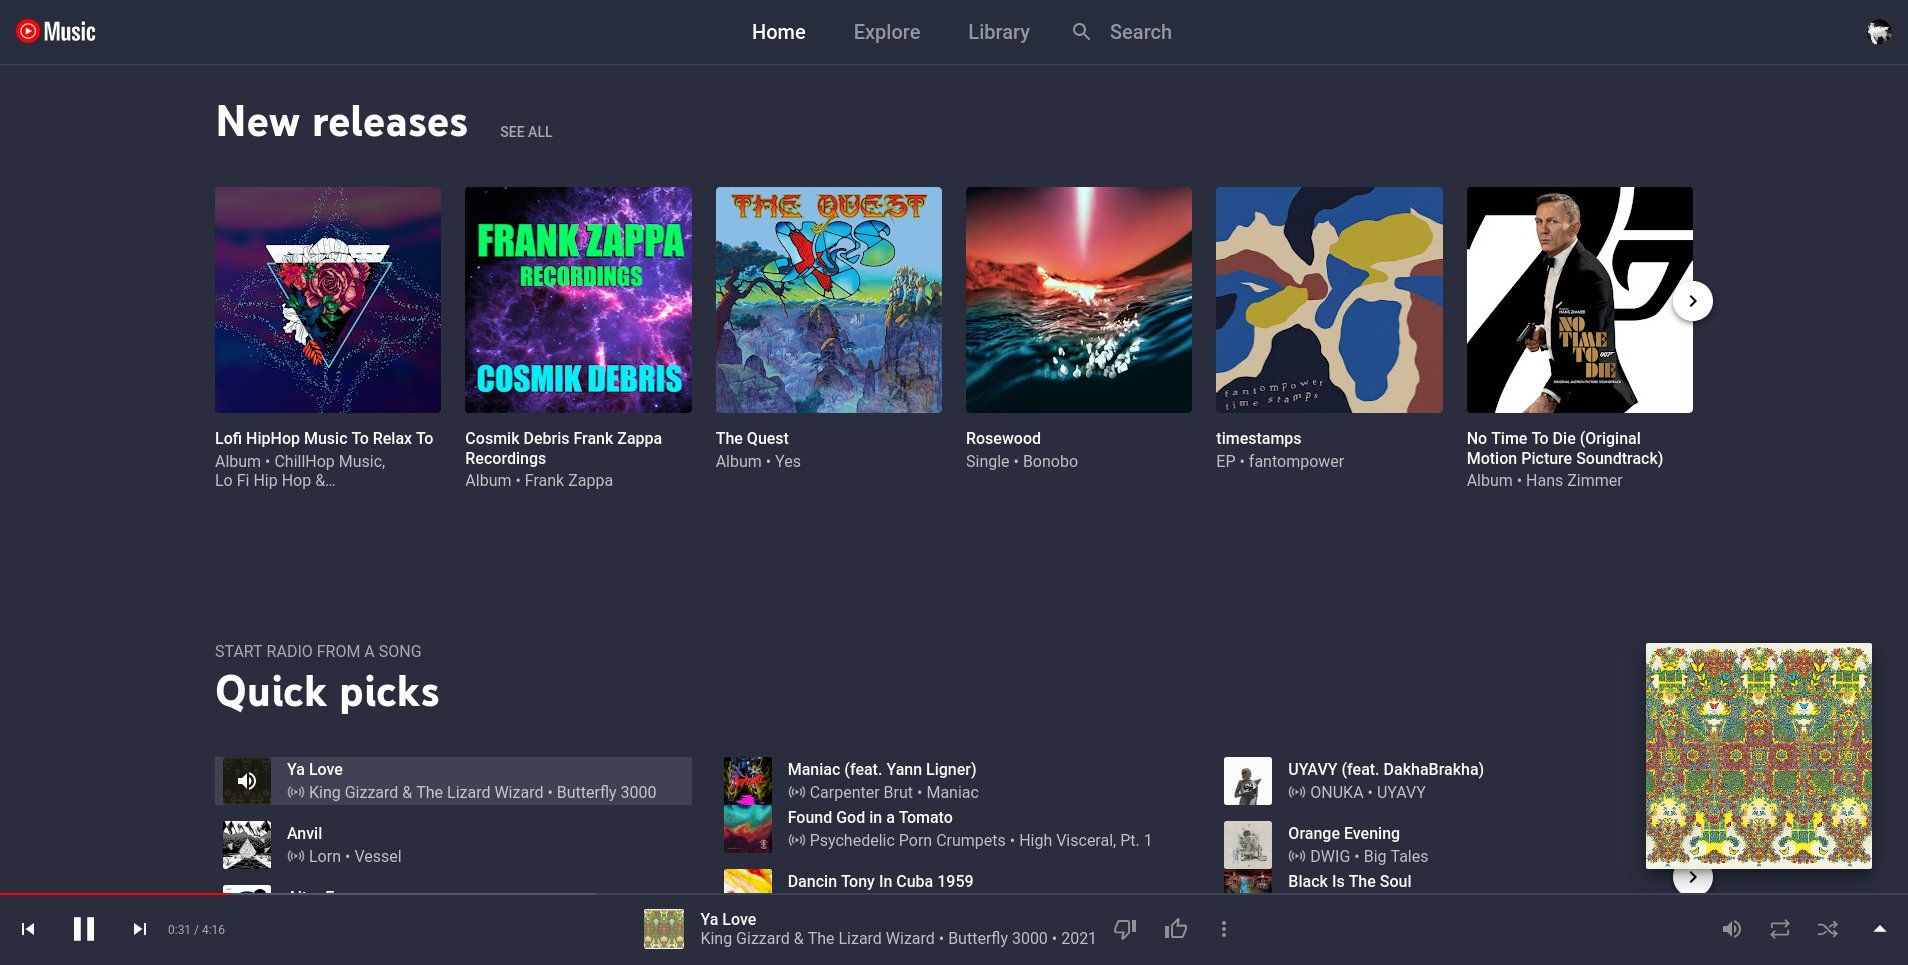Pause the current song

(x=84, y=929)
